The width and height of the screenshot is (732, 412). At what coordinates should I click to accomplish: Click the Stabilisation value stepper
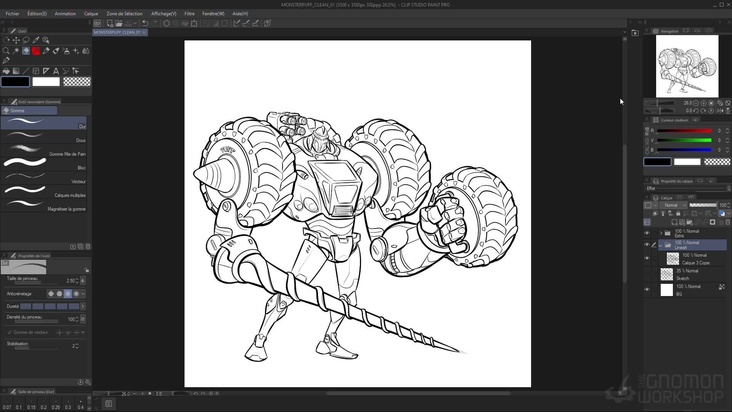[77, 346]
